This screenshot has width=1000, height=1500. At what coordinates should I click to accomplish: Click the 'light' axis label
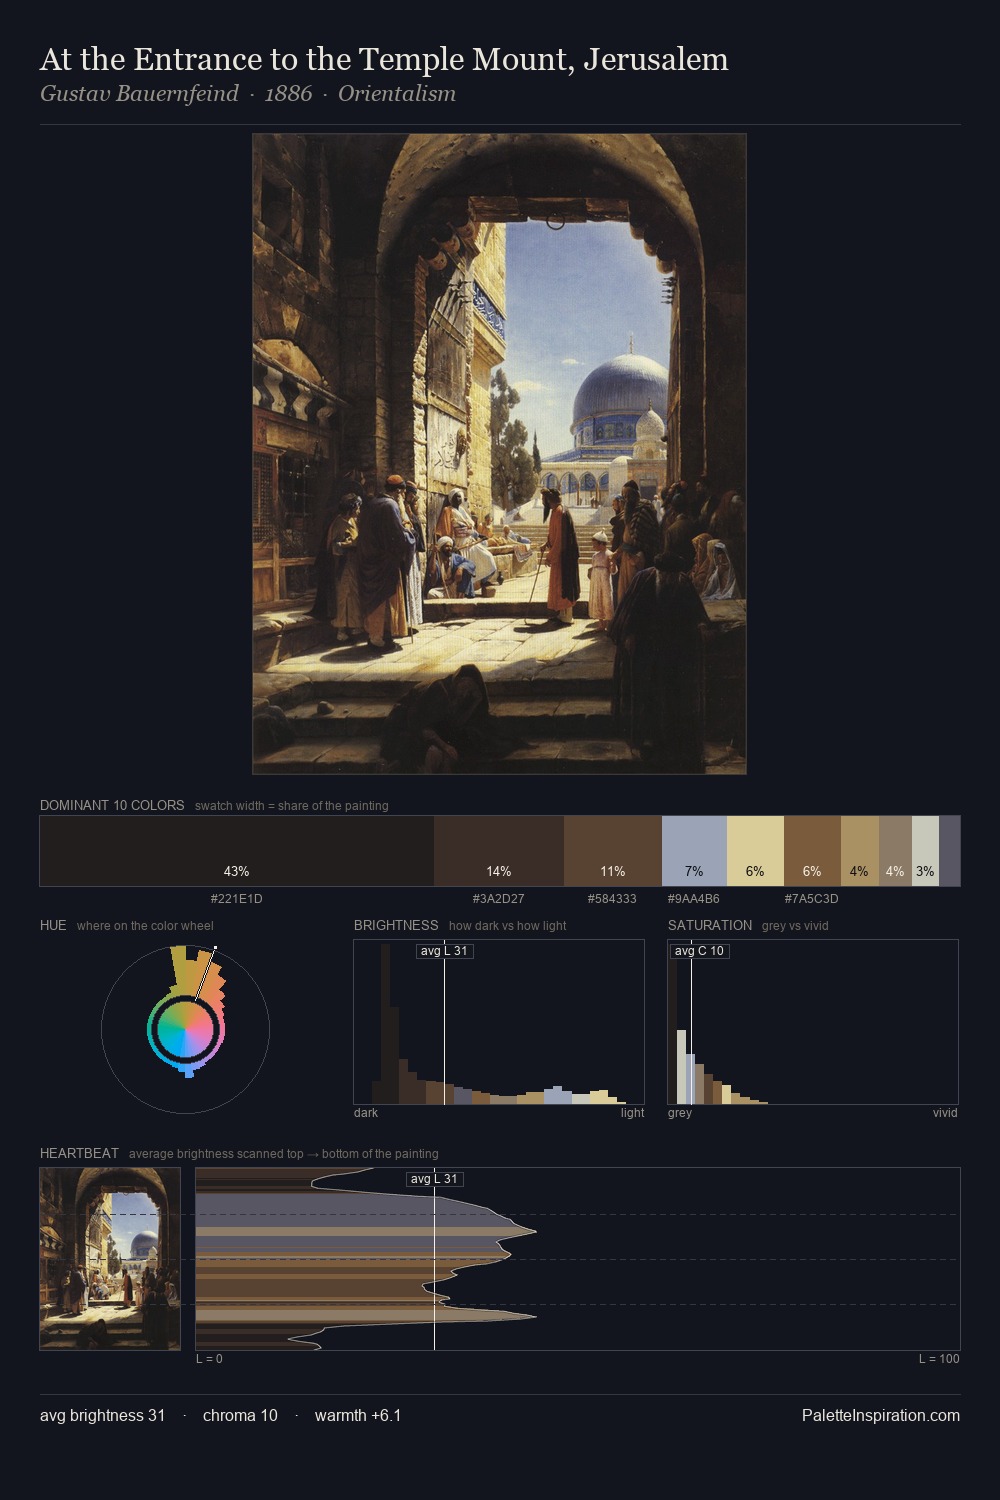tap(632, 1113)
